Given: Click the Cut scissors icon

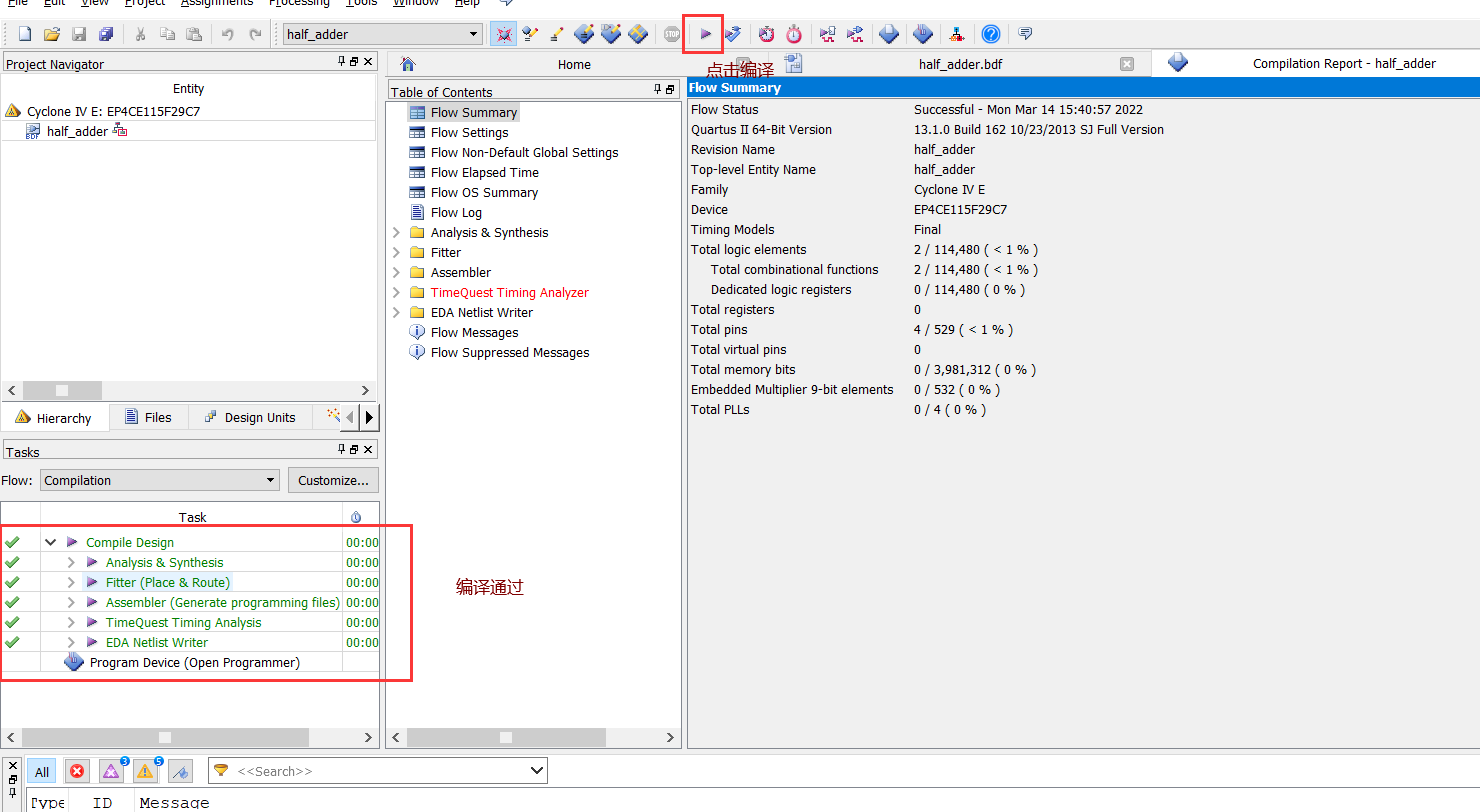Looking at the screenshot, I should [140, 34].
